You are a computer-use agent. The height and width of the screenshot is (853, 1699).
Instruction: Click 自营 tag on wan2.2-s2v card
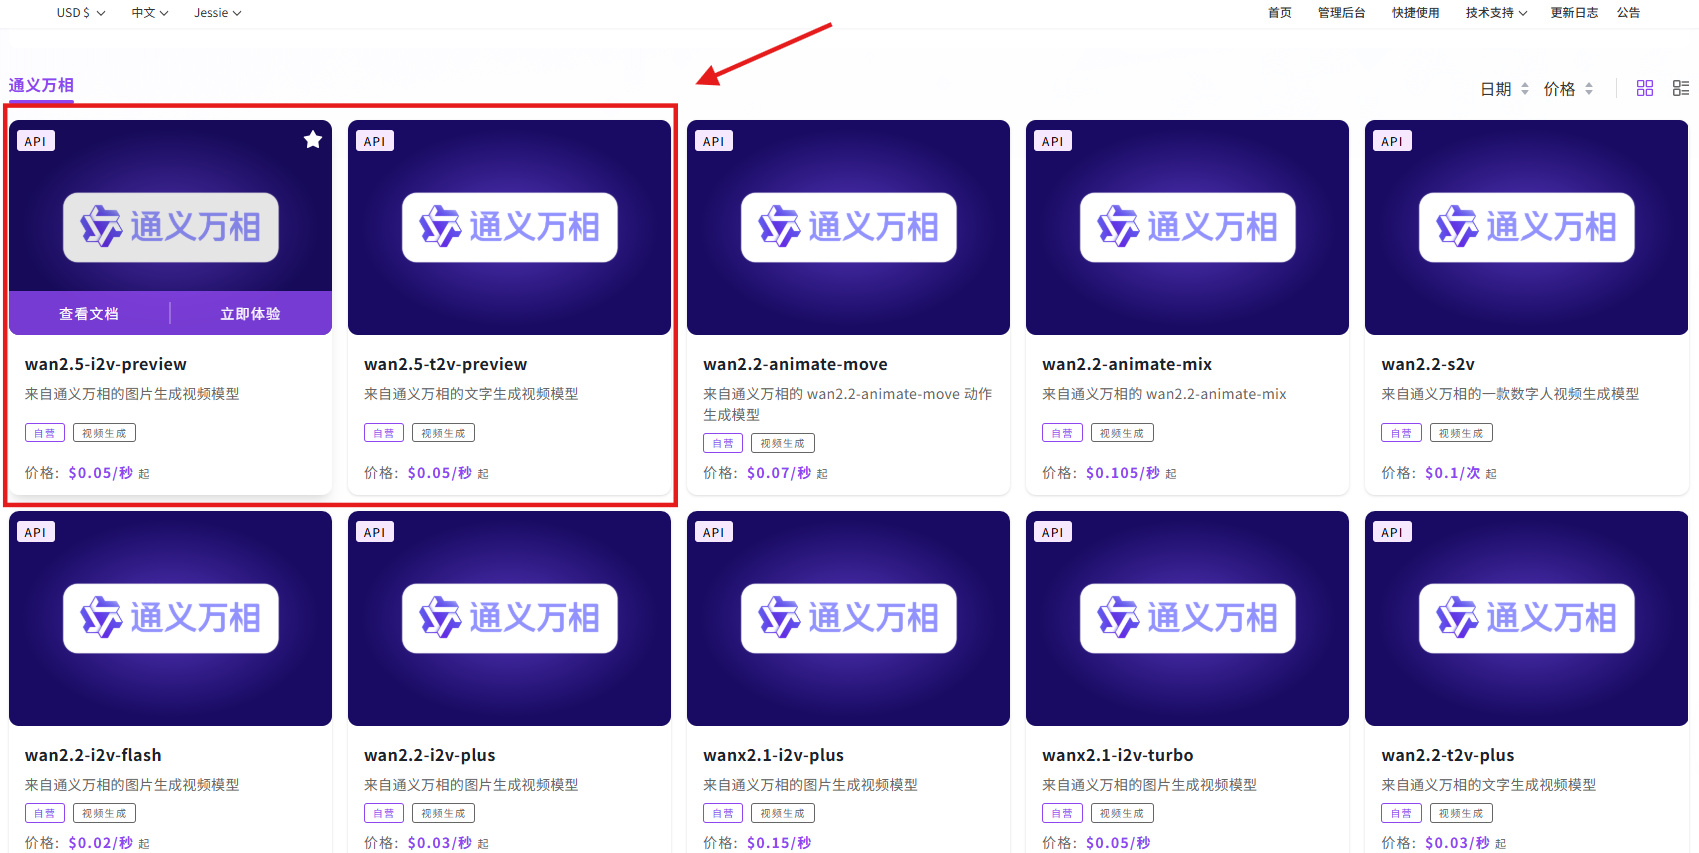1401,433
